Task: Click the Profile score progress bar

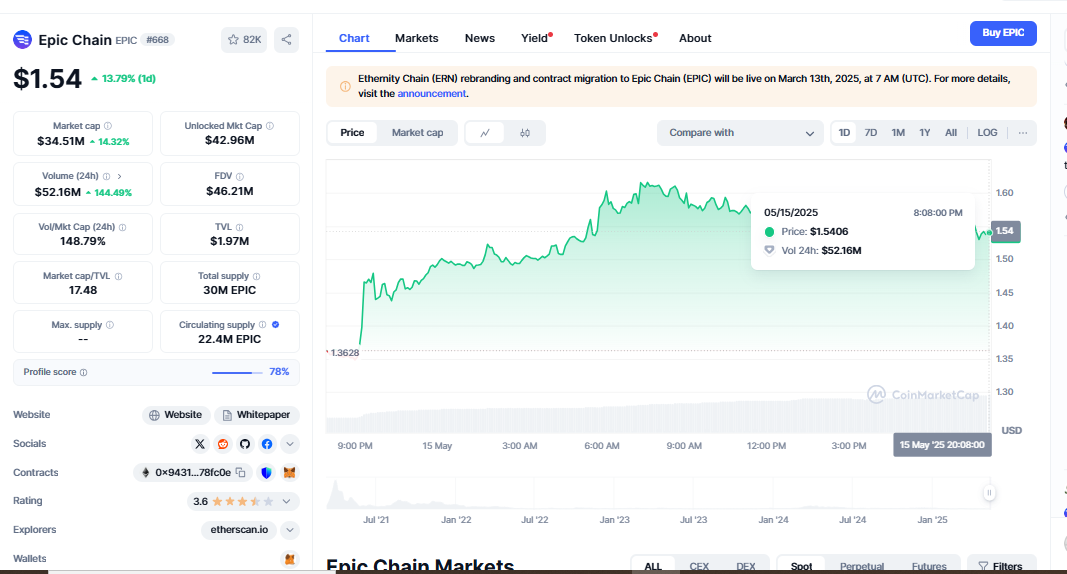Action: 237,373
